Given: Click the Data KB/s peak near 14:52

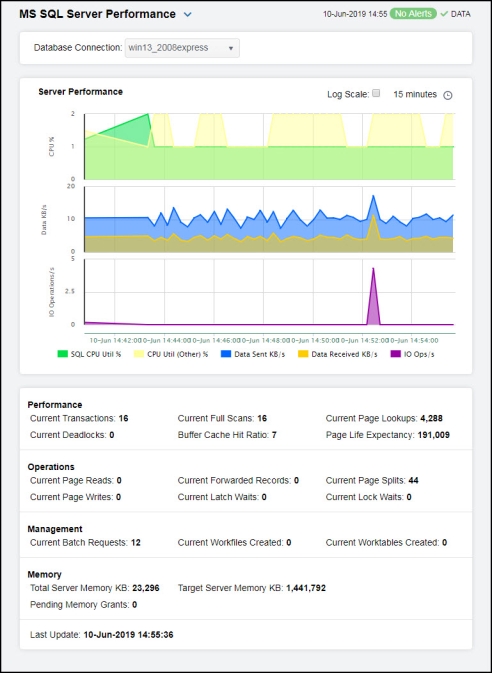Looking at the screenshot, I should 374,196.
